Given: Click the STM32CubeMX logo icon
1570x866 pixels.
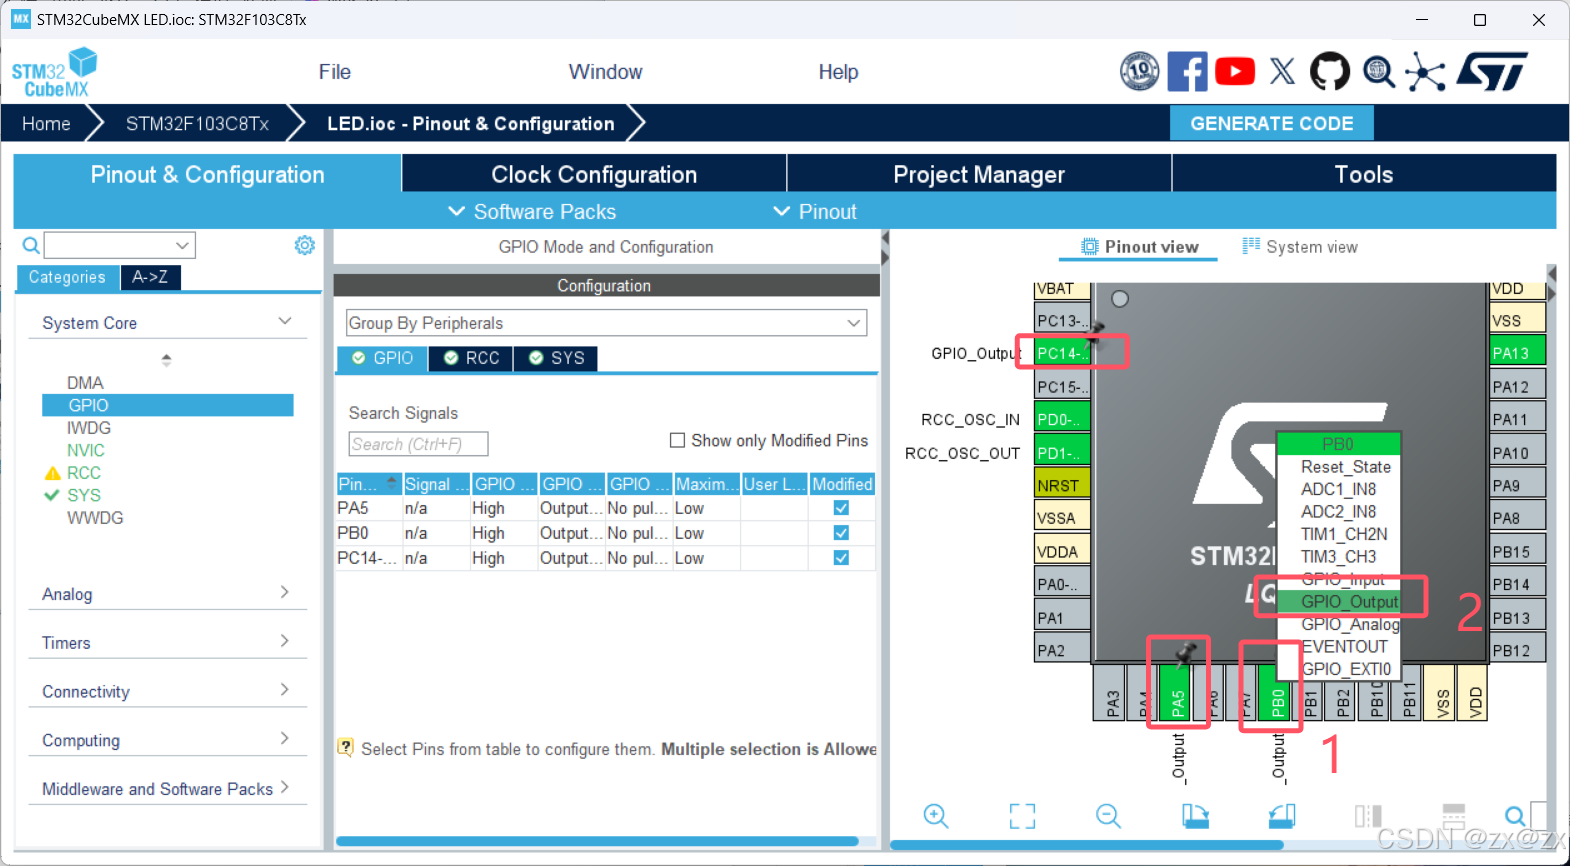Looking at the screenshot, I should click(x=55, y=72).
